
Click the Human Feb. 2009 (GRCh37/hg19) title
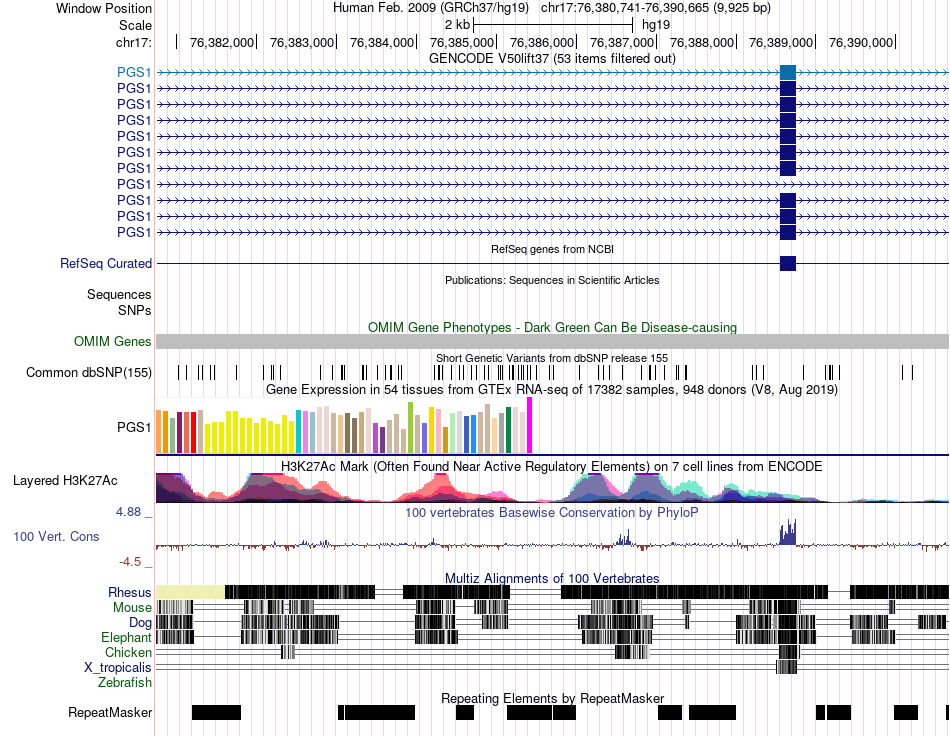pos(431,8)
